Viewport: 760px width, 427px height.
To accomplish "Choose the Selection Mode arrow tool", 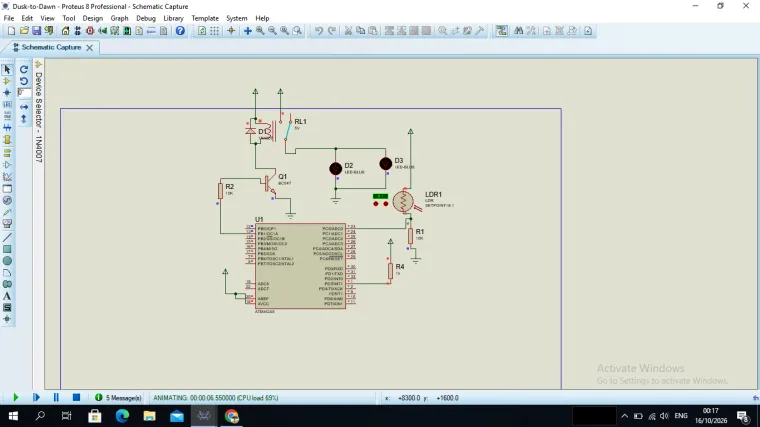I will (x=7, y=70).
